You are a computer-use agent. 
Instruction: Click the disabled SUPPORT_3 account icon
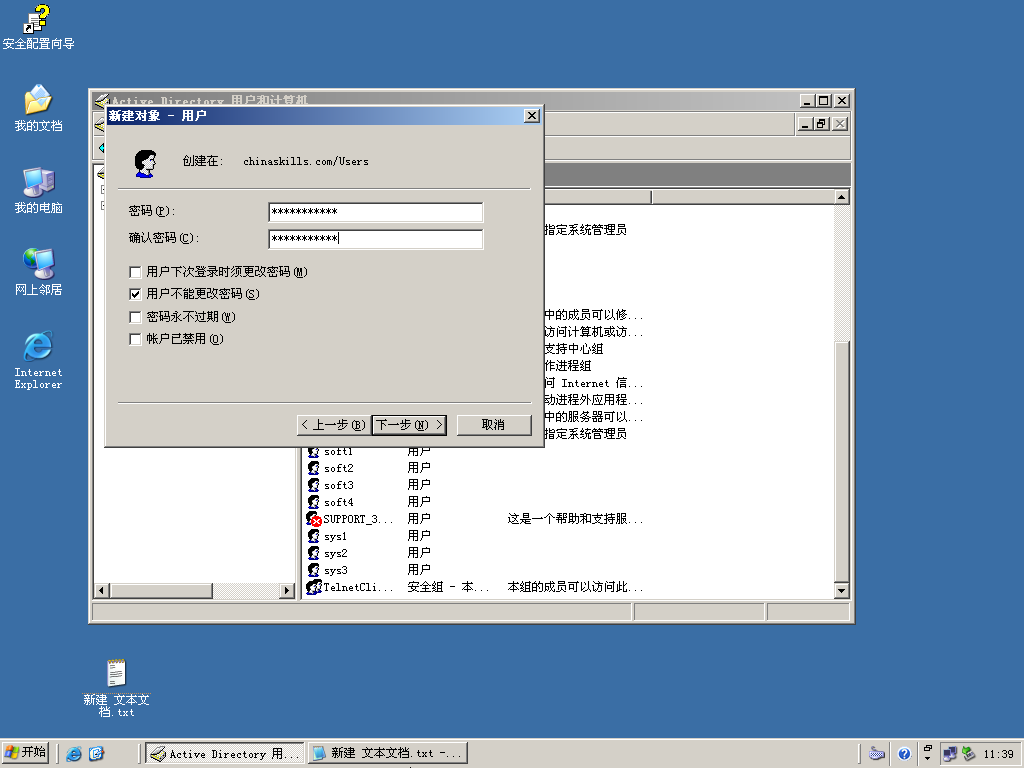tap(314, 519)
